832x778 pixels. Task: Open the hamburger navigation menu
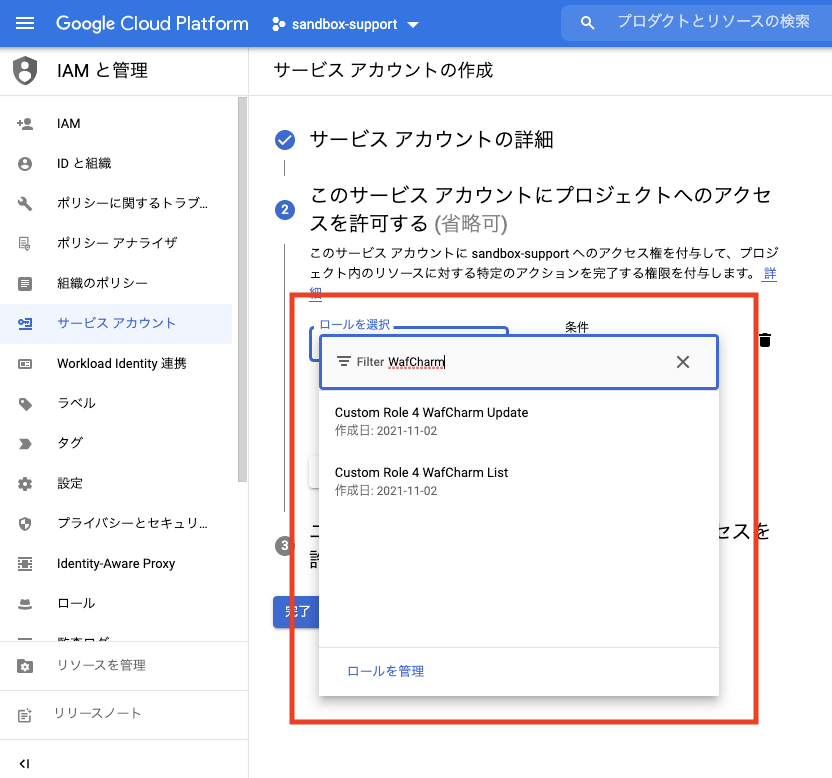(25, 23)
